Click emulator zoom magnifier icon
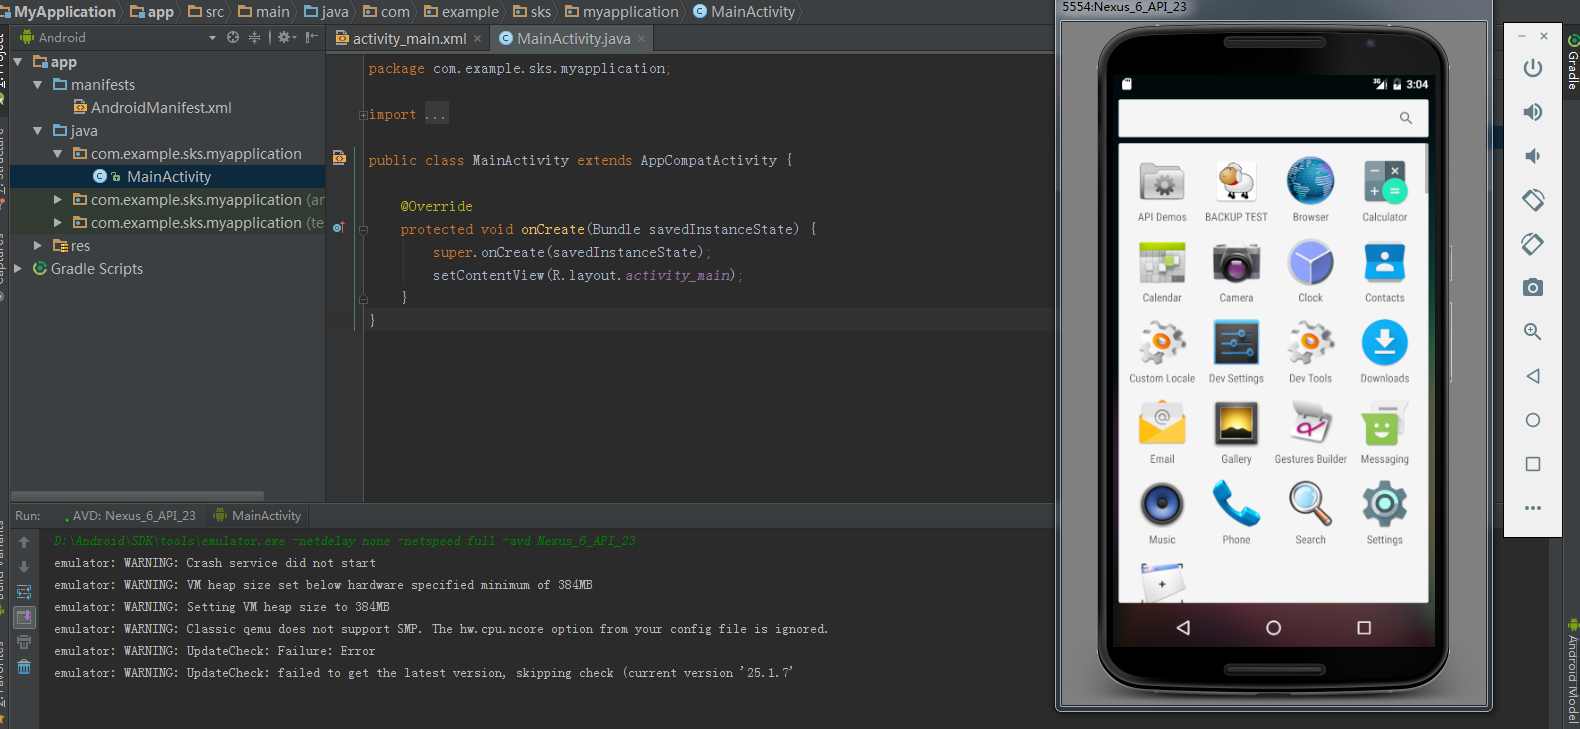 point(1533,332)
